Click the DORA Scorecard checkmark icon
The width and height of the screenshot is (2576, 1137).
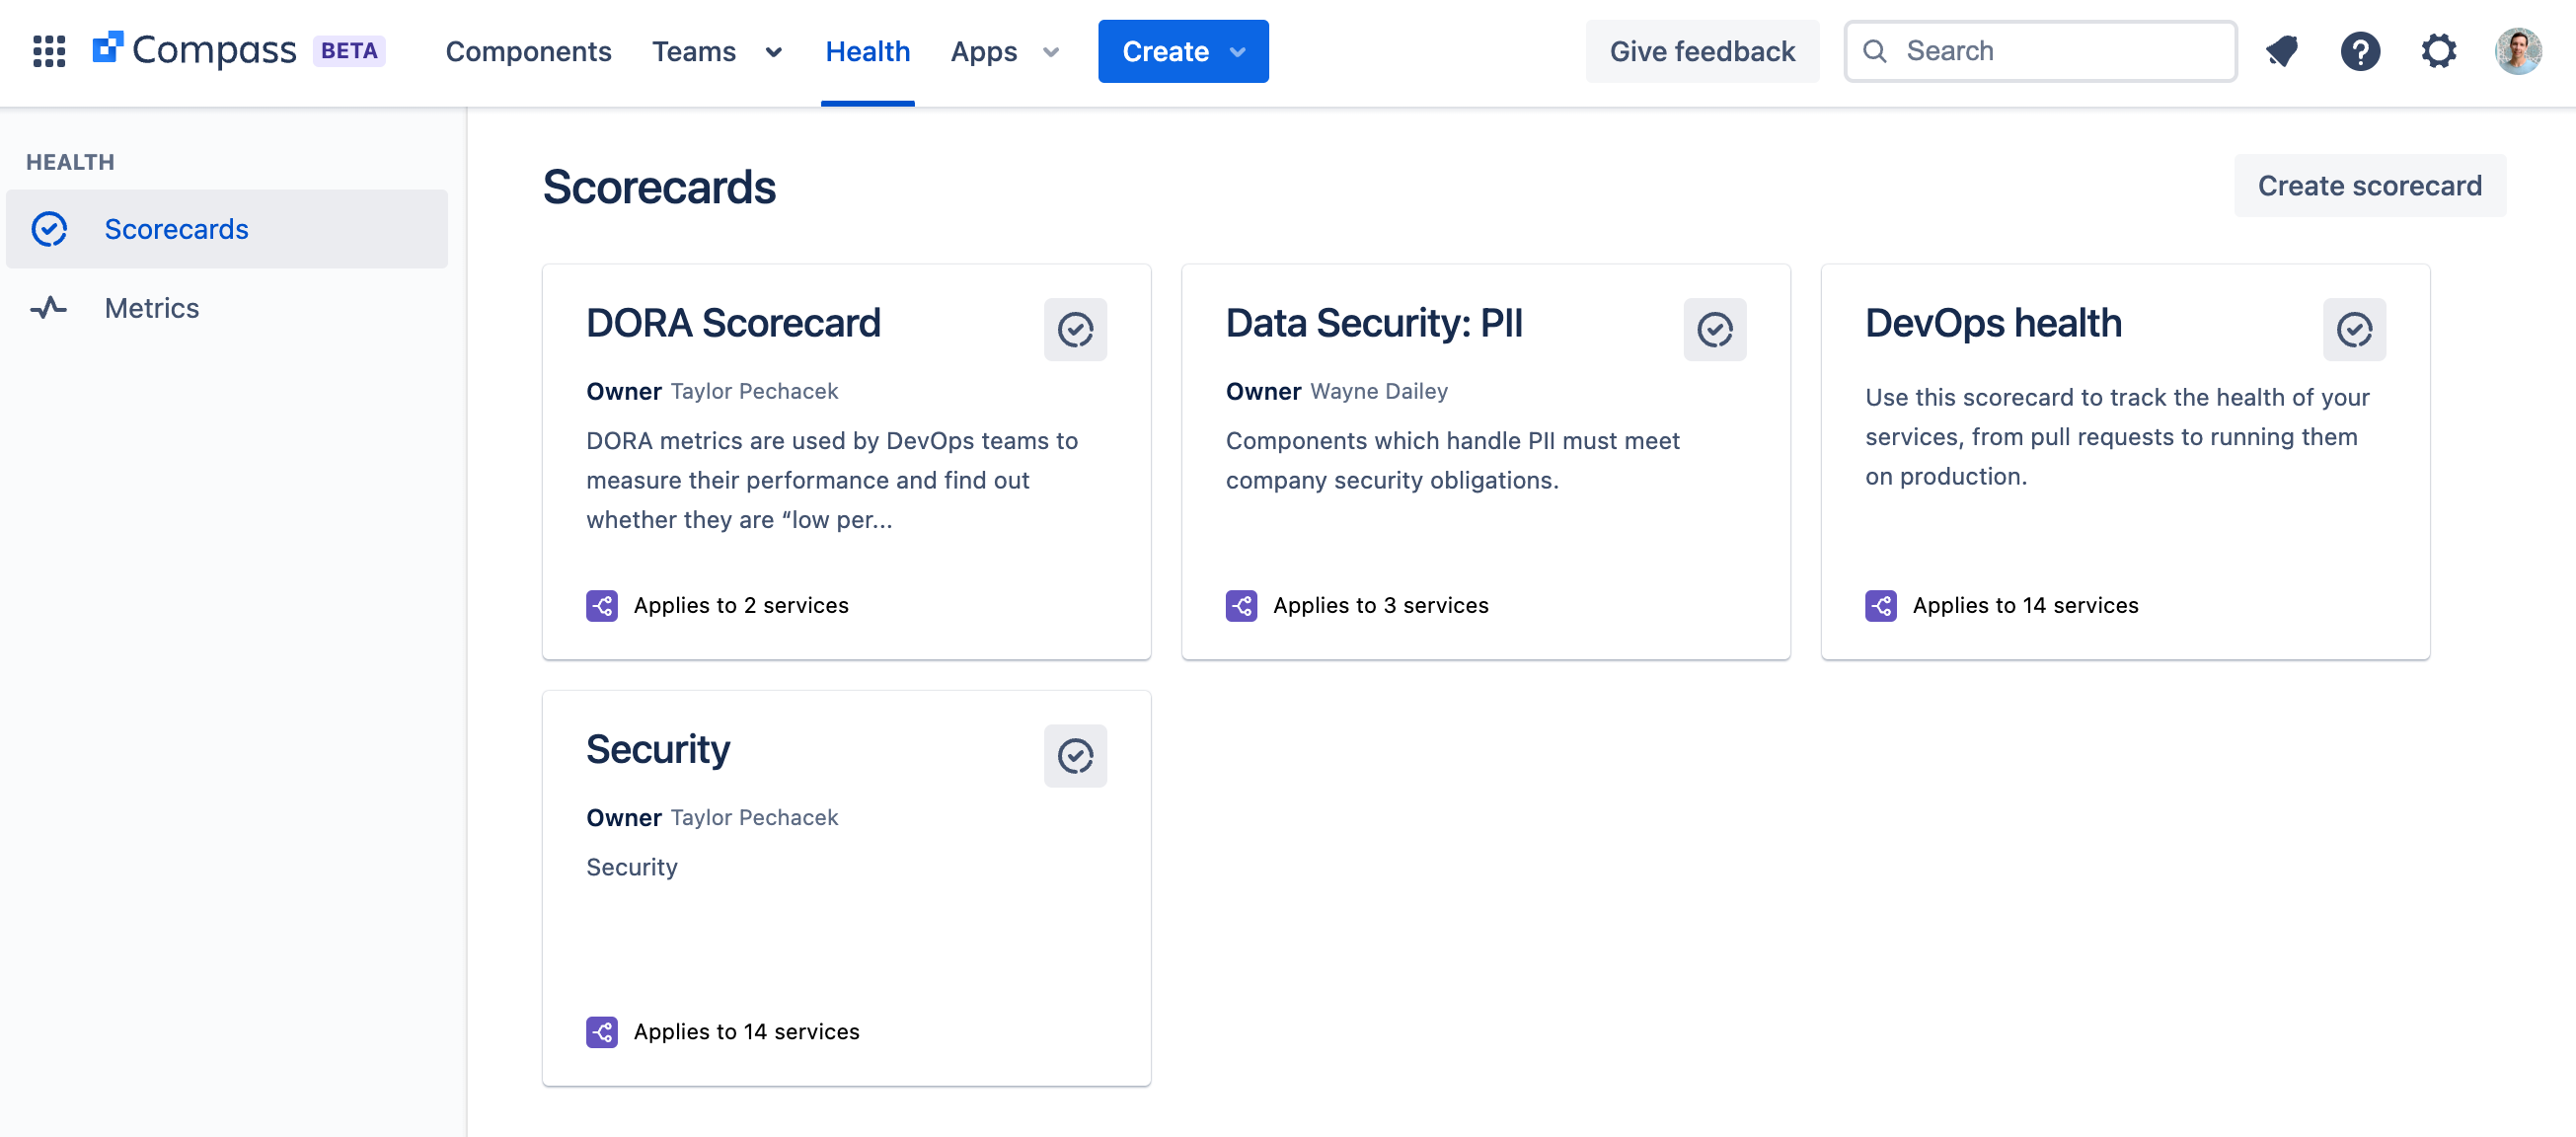(x=1075, y=330)
